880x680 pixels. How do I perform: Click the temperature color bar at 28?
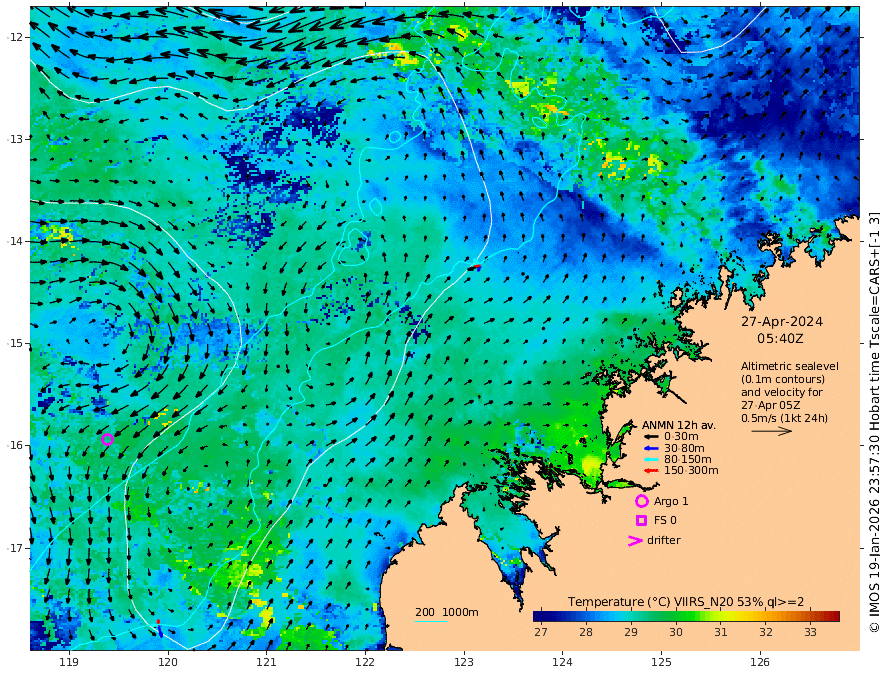click(586, 617)
